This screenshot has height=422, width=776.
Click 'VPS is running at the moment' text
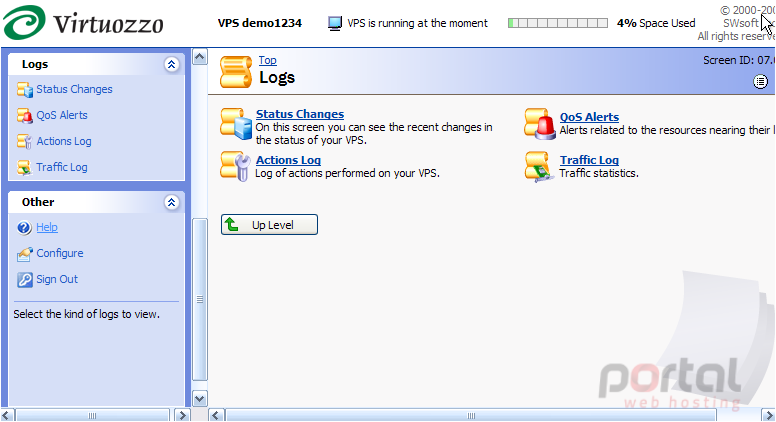[417, 23]
